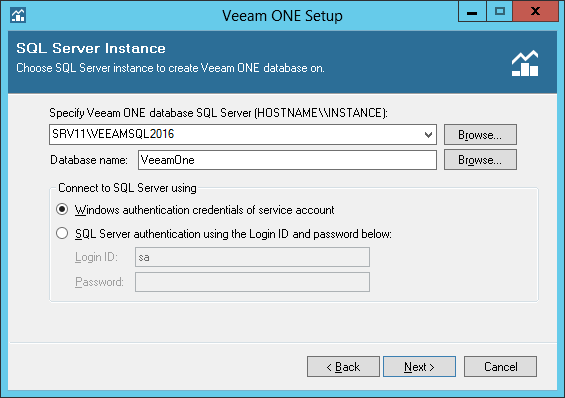Viewport: 565px width, 398px height.
Task: Maximize the Veeam ONE Setup window
Action: pyautogui.click(x=499, y=12)
